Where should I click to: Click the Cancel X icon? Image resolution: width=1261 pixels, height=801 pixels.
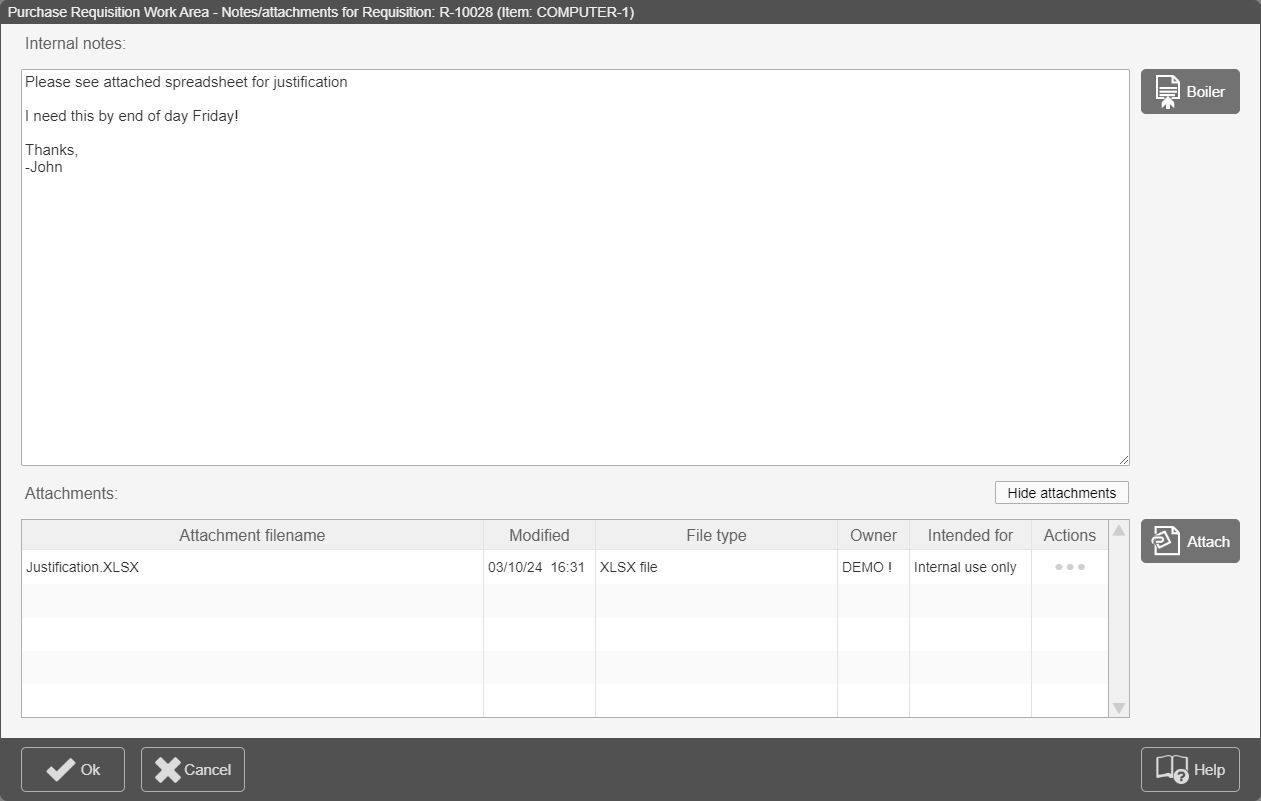click(168, 769)
